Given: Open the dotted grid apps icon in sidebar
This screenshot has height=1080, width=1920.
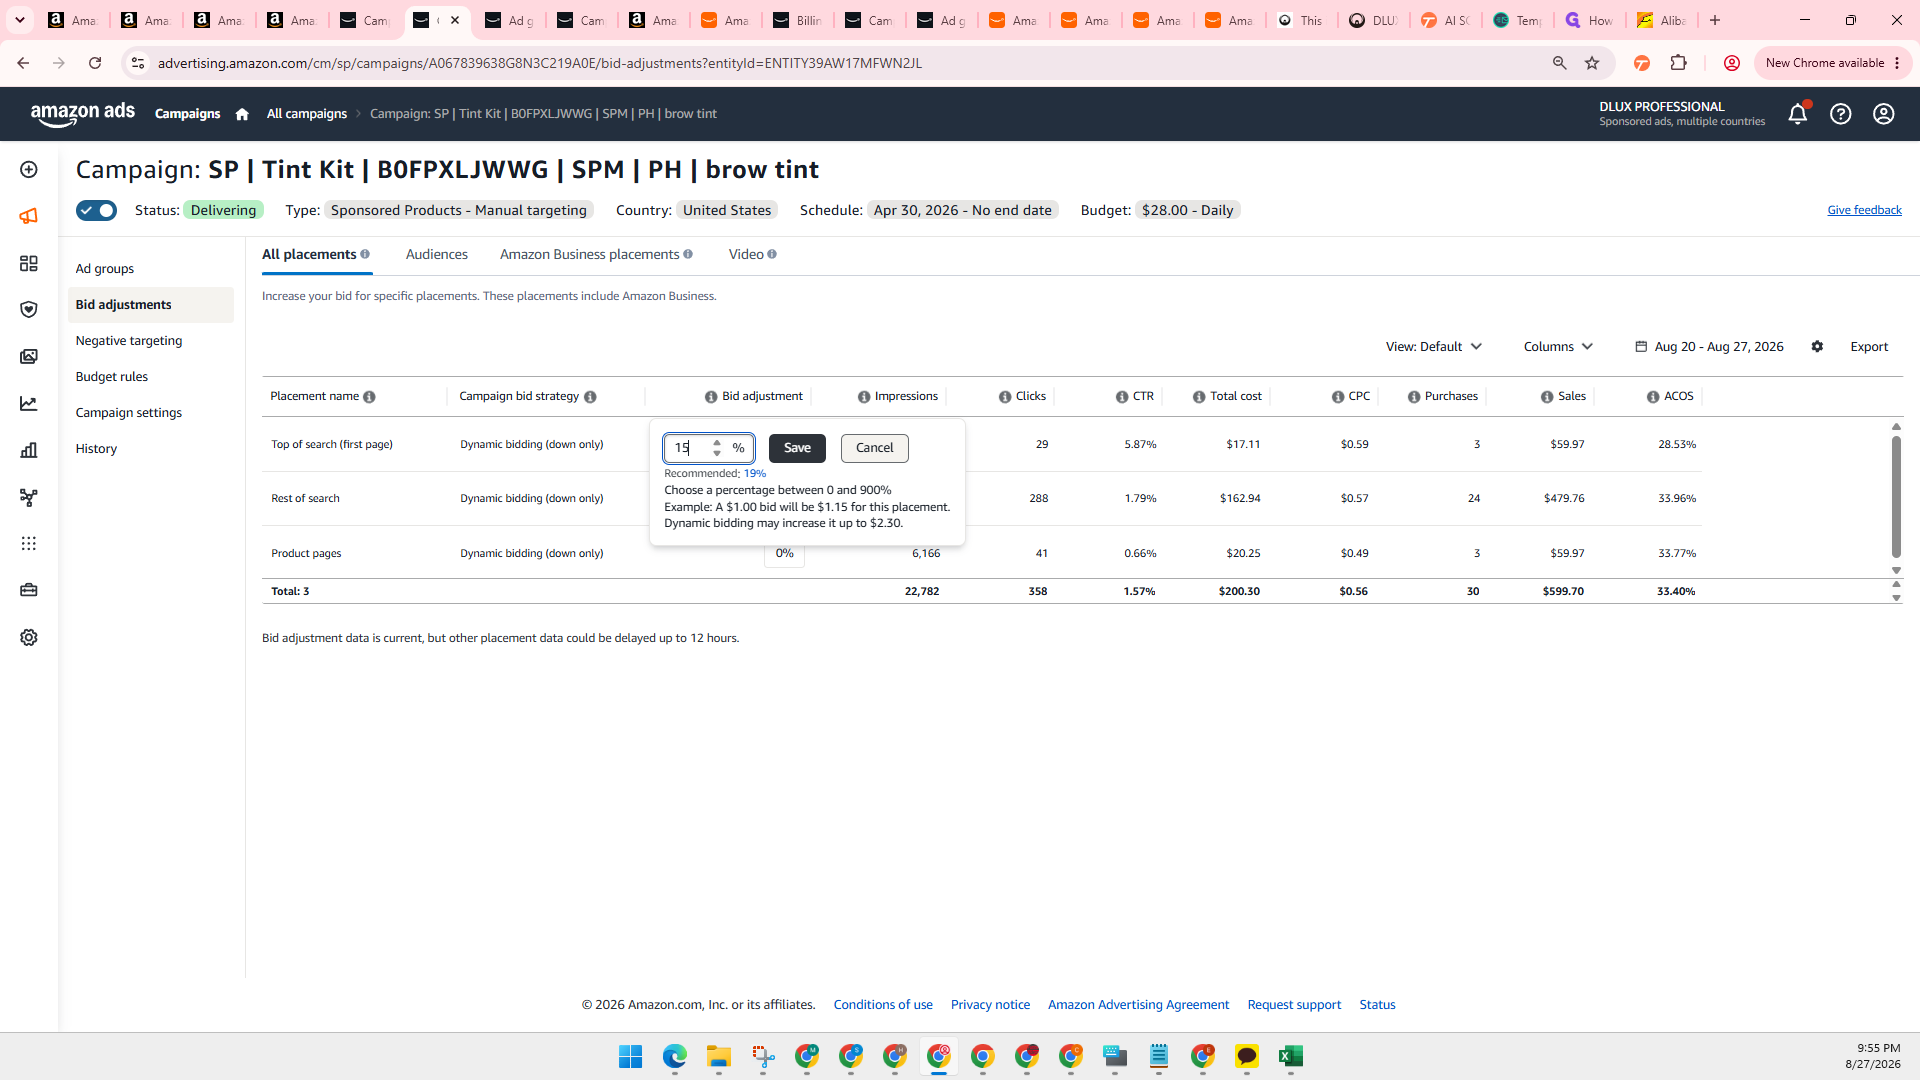Looking at the screenshot, I should [x=29, y=543].
